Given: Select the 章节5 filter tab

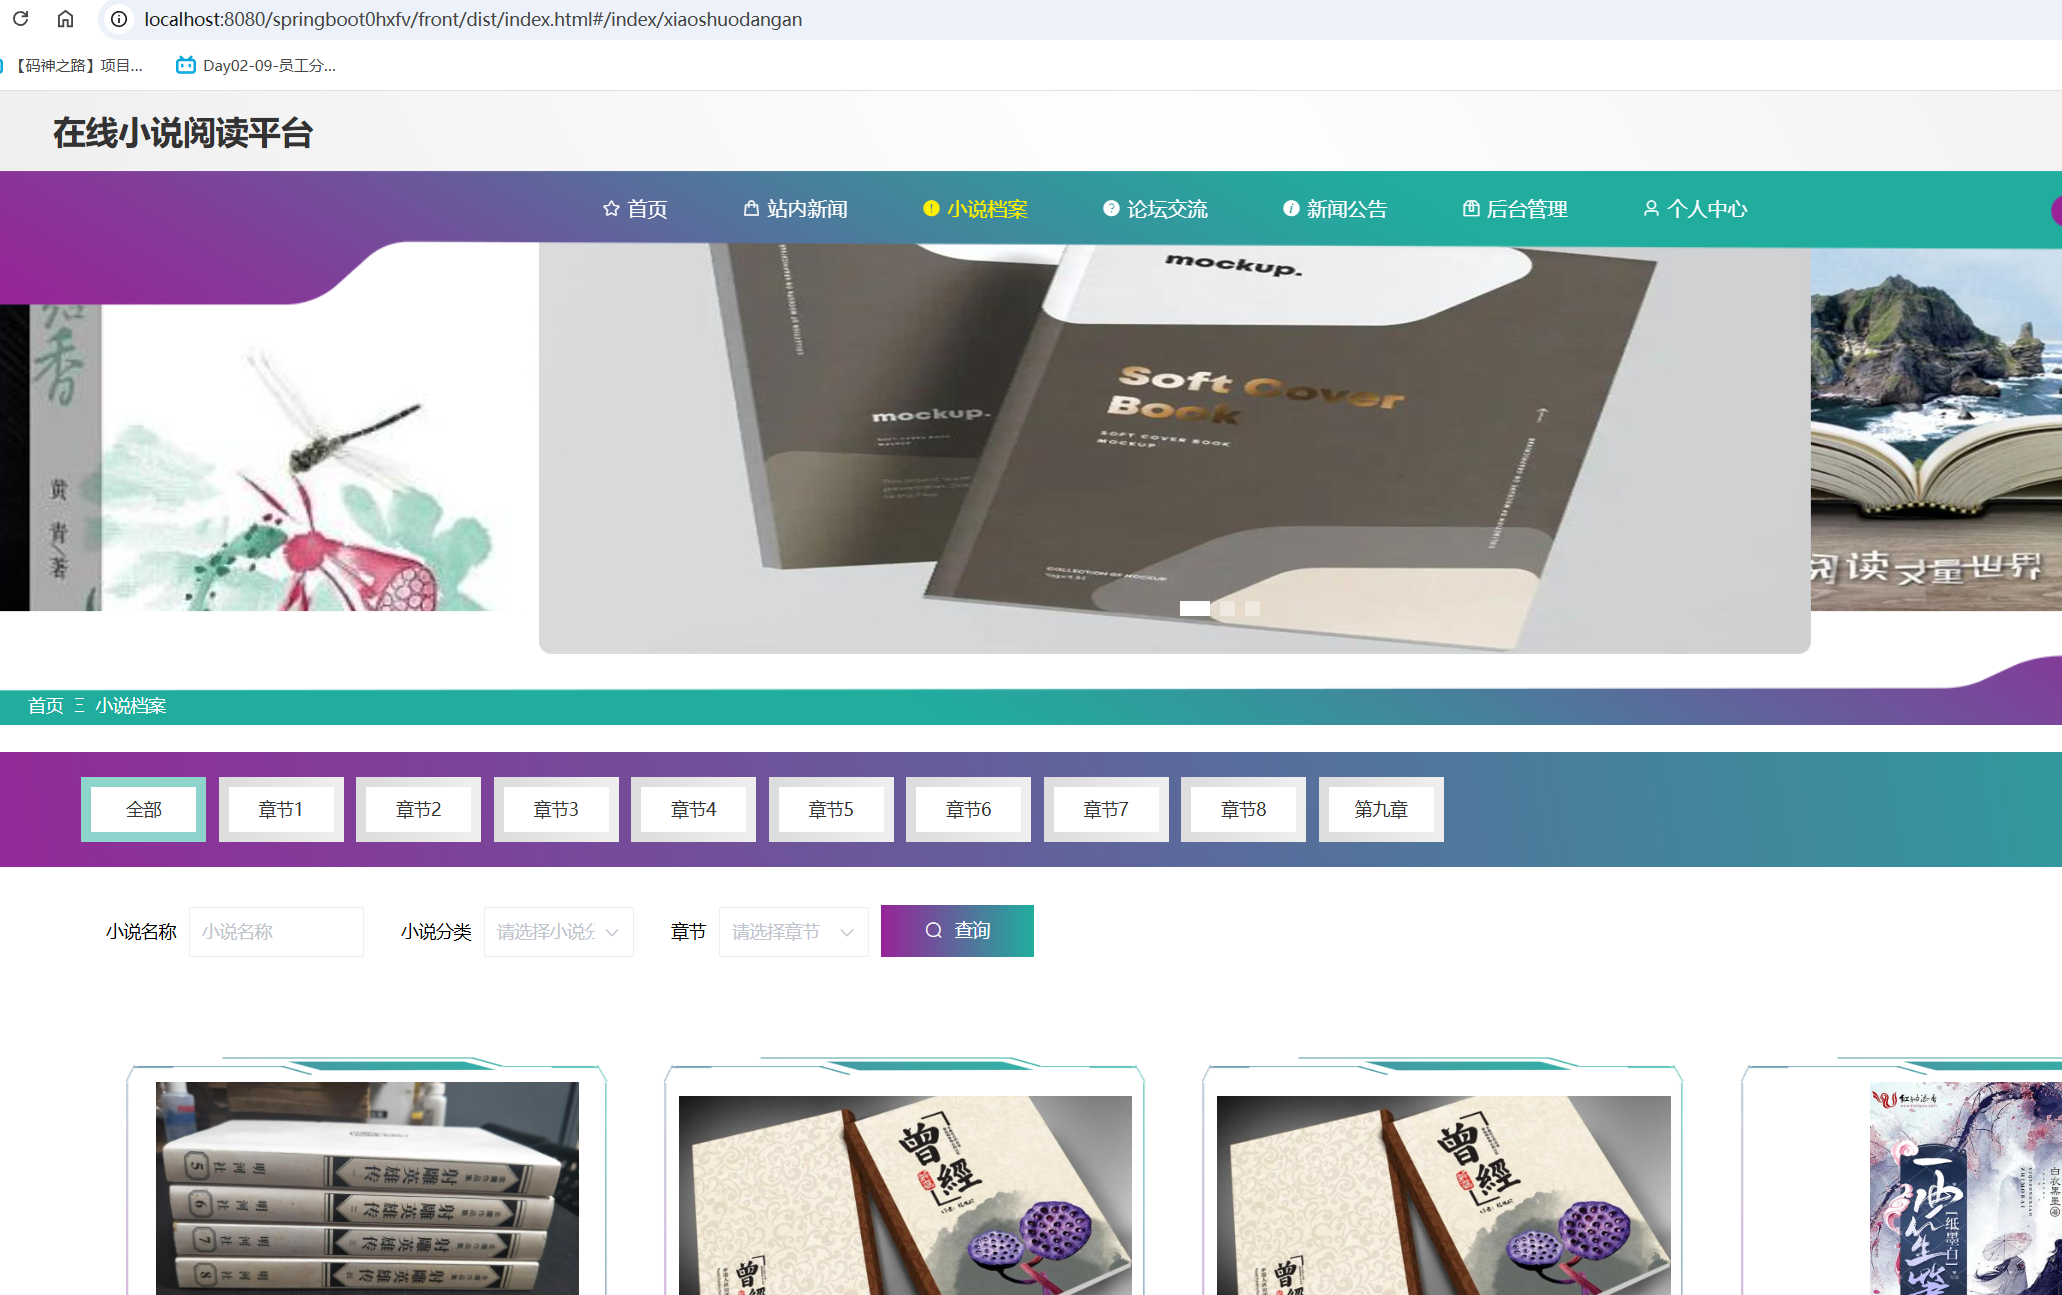Looking at the screenshot, I should tap(831, 809).
